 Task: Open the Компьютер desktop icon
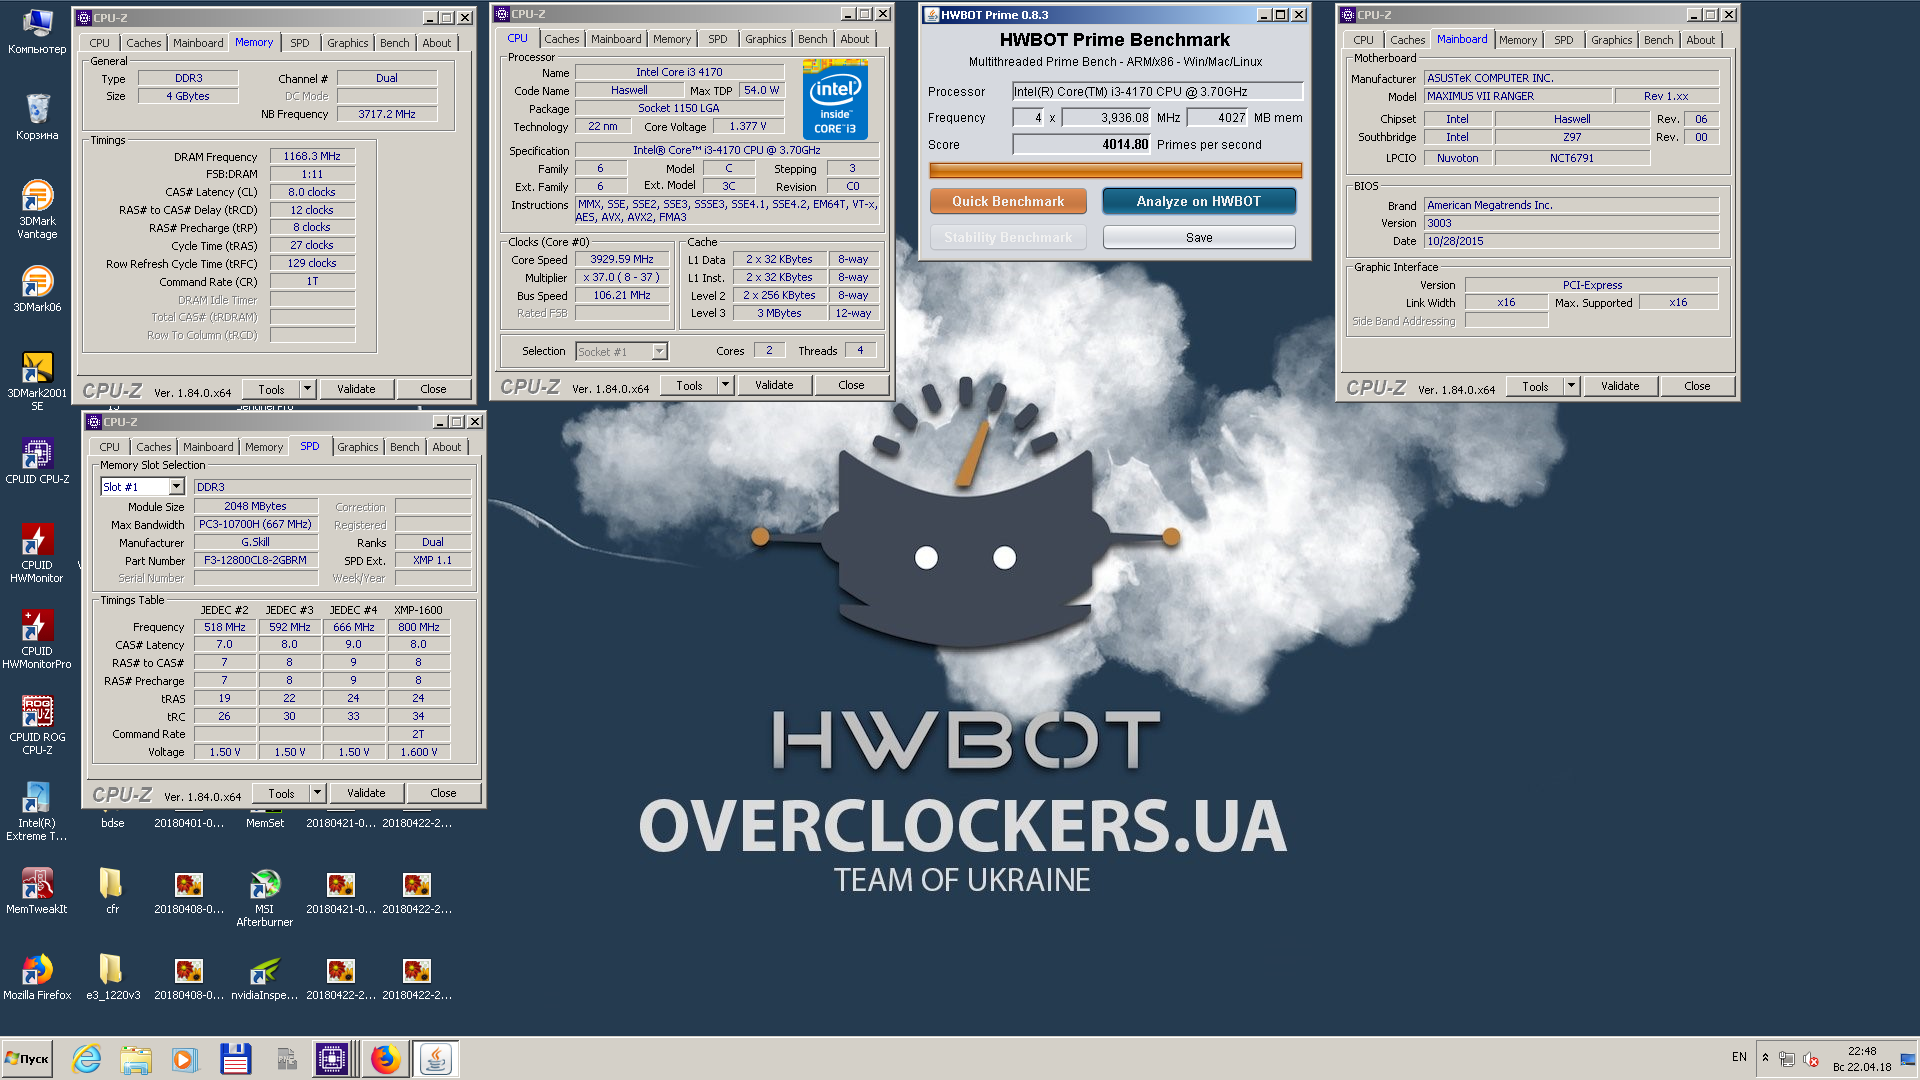click(x=37, y=31)
